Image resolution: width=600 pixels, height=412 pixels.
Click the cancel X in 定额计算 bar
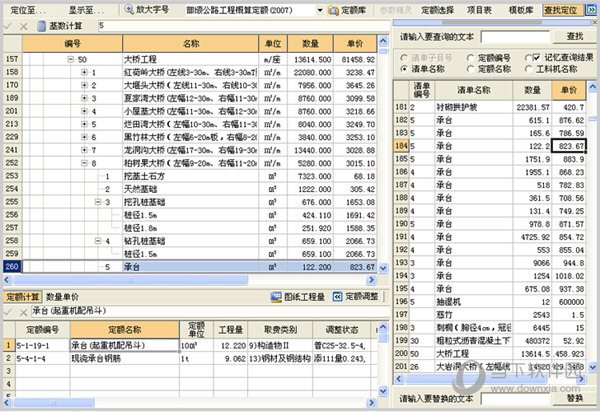coord(23,312)
